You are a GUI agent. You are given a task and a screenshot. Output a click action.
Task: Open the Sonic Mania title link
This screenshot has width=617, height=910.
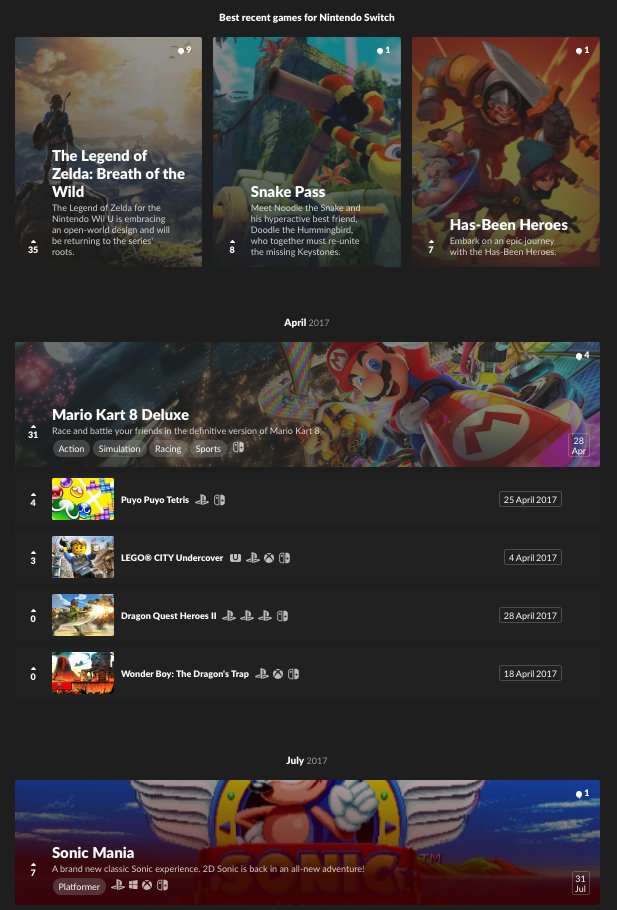point(93,853)
